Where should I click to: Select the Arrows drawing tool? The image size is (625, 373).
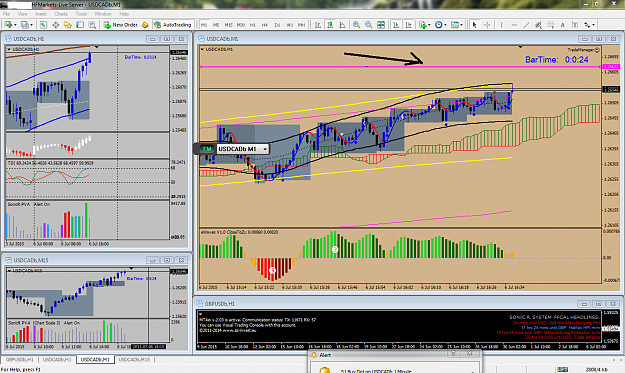(587, 25)
